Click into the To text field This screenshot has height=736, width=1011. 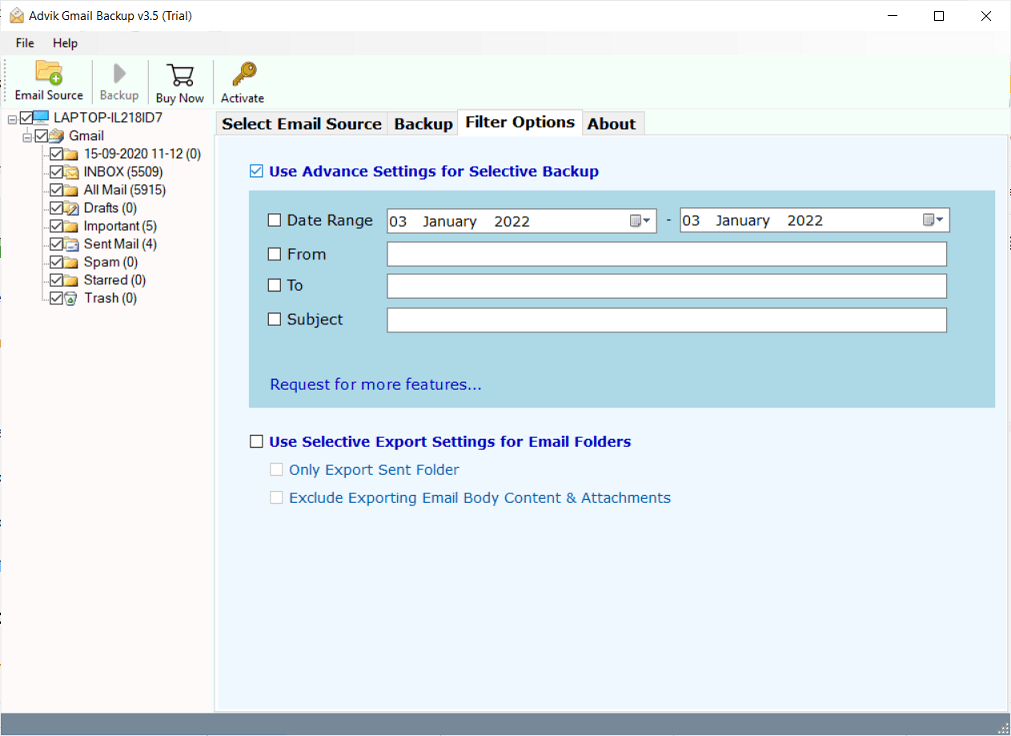[667, 286]
